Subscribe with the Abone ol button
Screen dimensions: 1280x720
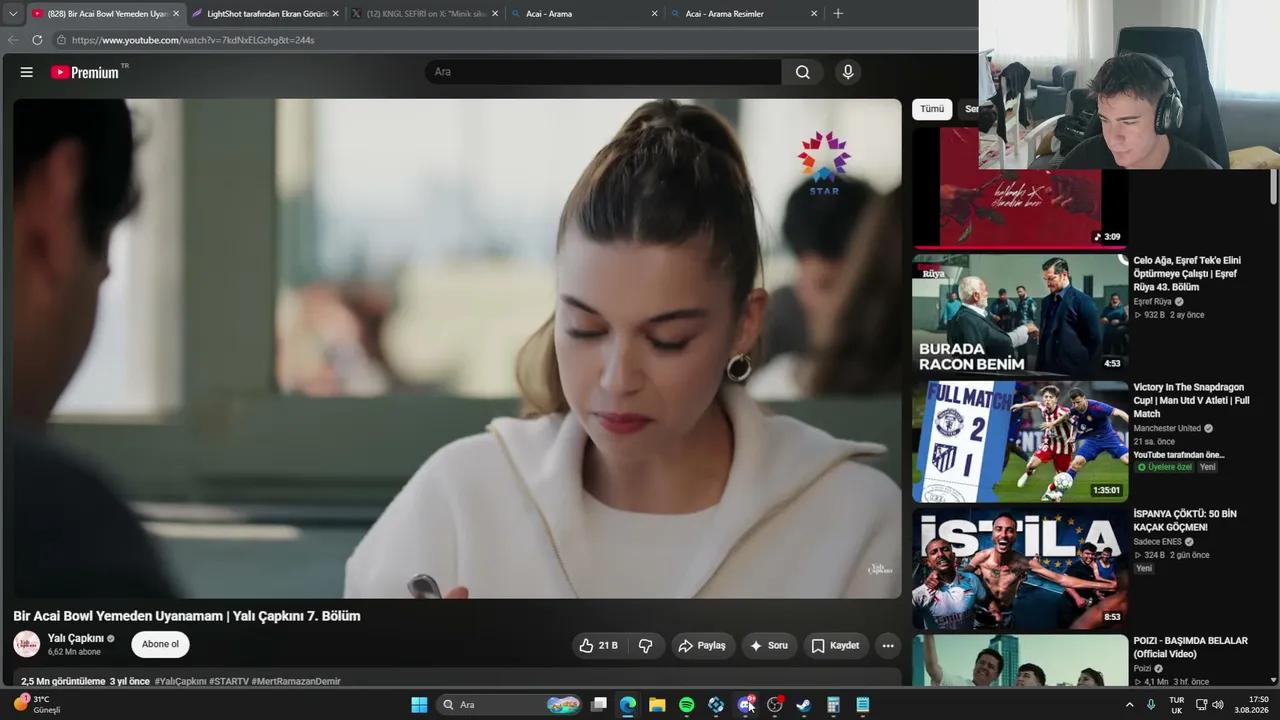(160, 644)
